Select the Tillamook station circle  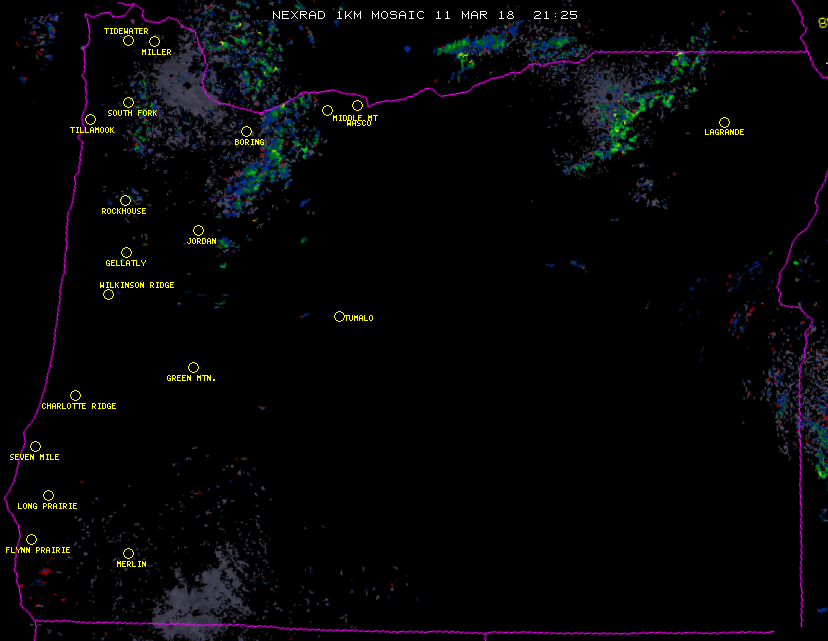click(90, 120)
